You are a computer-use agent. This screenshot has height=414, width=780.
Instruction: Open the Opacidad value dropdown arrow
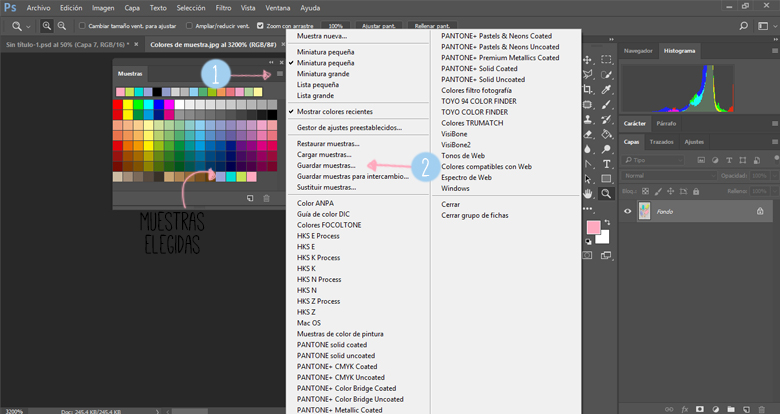(776, 176)
